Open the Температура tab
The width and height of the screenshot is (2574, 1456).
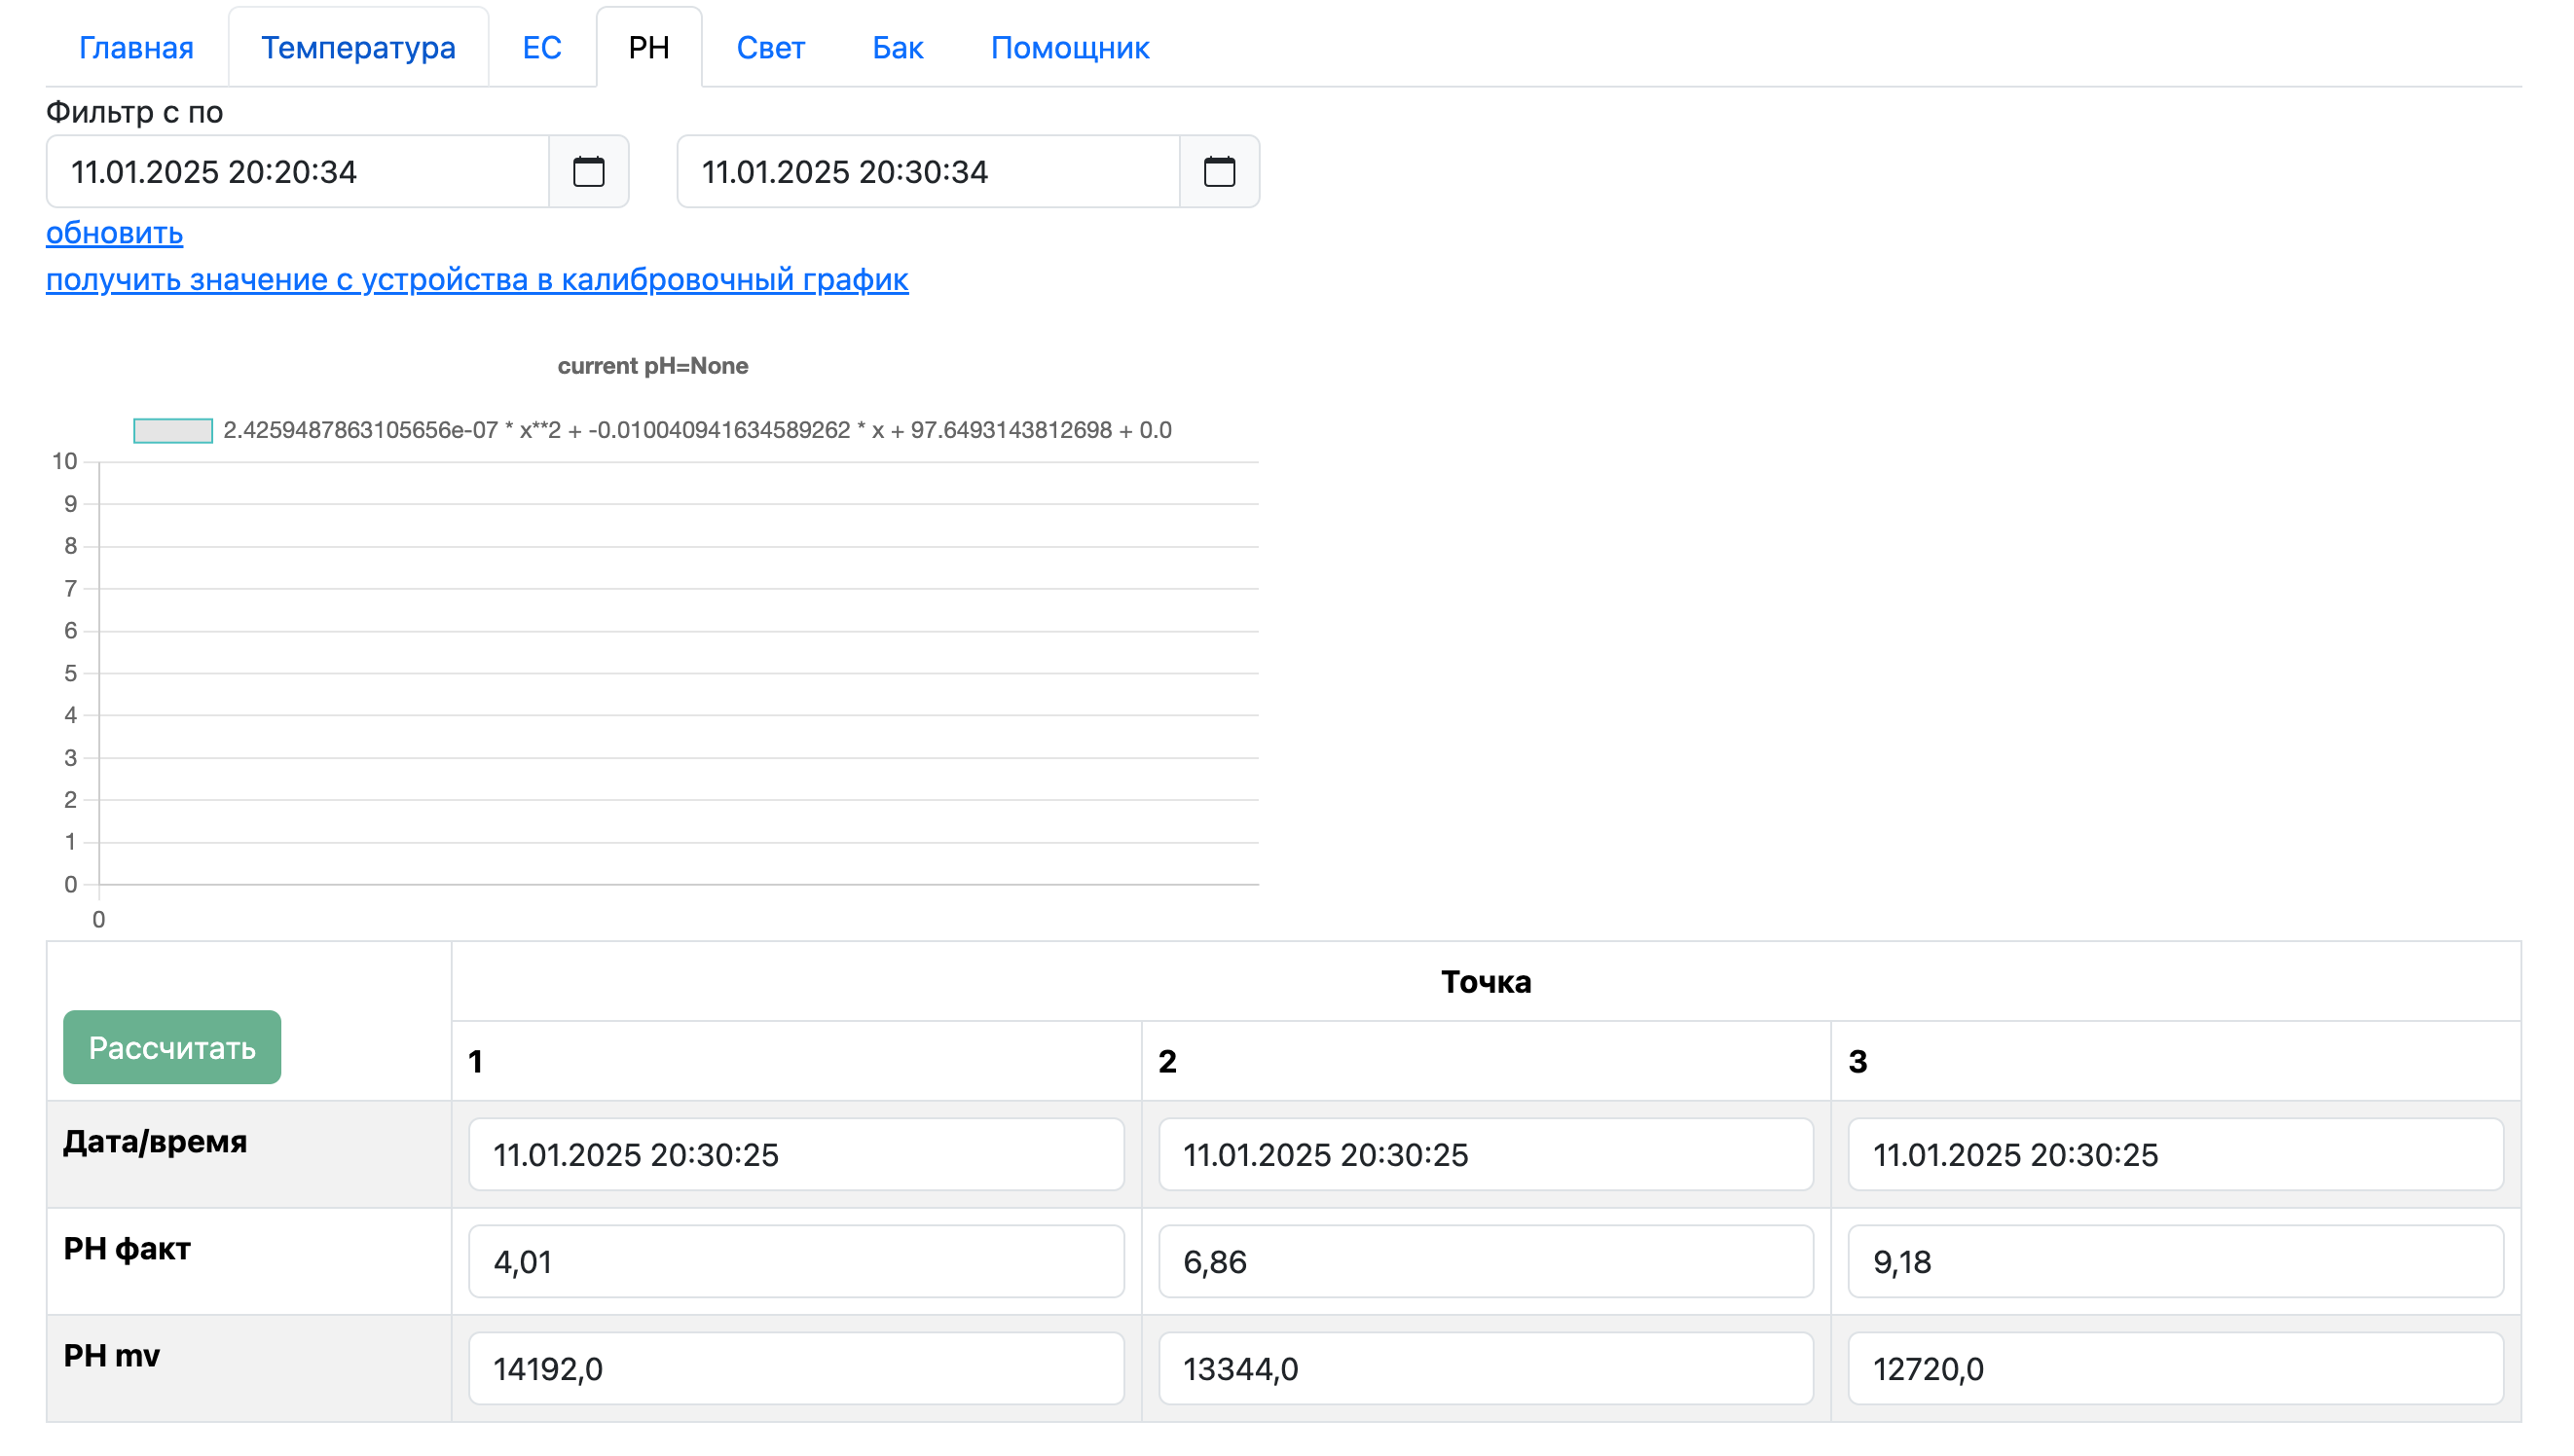point(358,48)
